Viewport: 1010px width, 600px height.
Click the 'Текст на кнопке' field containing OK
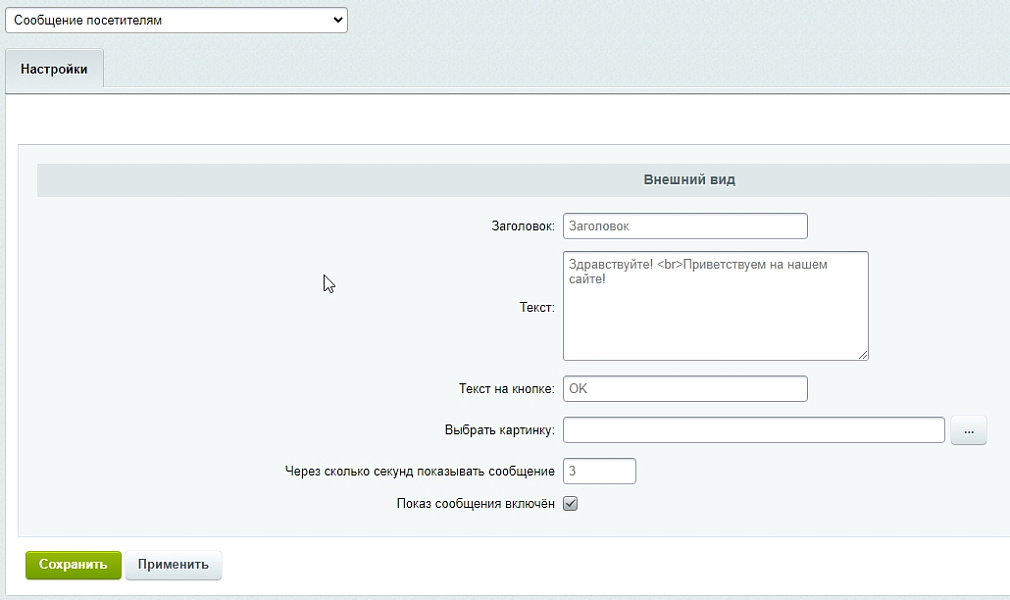[x=685, y=388]
